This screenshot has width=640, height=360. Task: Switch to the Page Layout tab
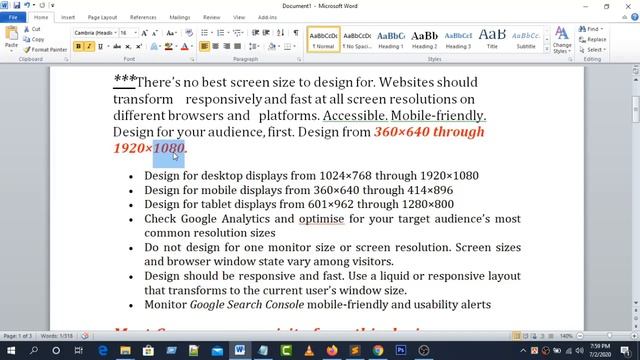pos(102,18)
